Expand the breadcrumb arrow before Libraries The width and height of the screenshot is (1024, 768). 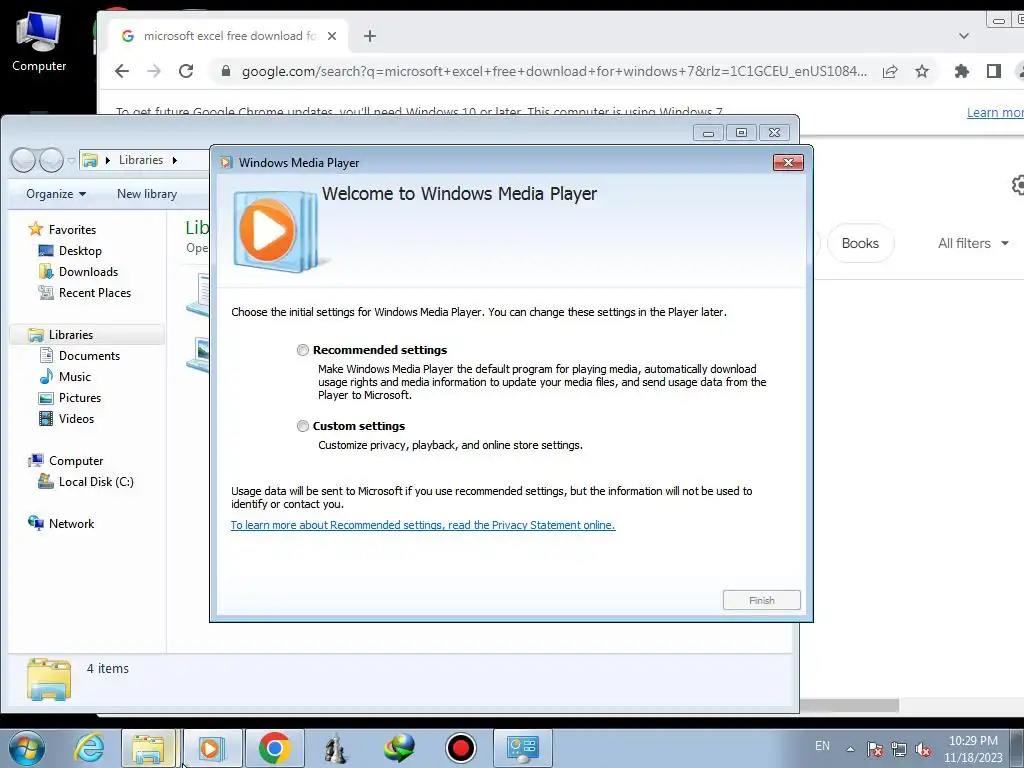(x=108, y=160)
